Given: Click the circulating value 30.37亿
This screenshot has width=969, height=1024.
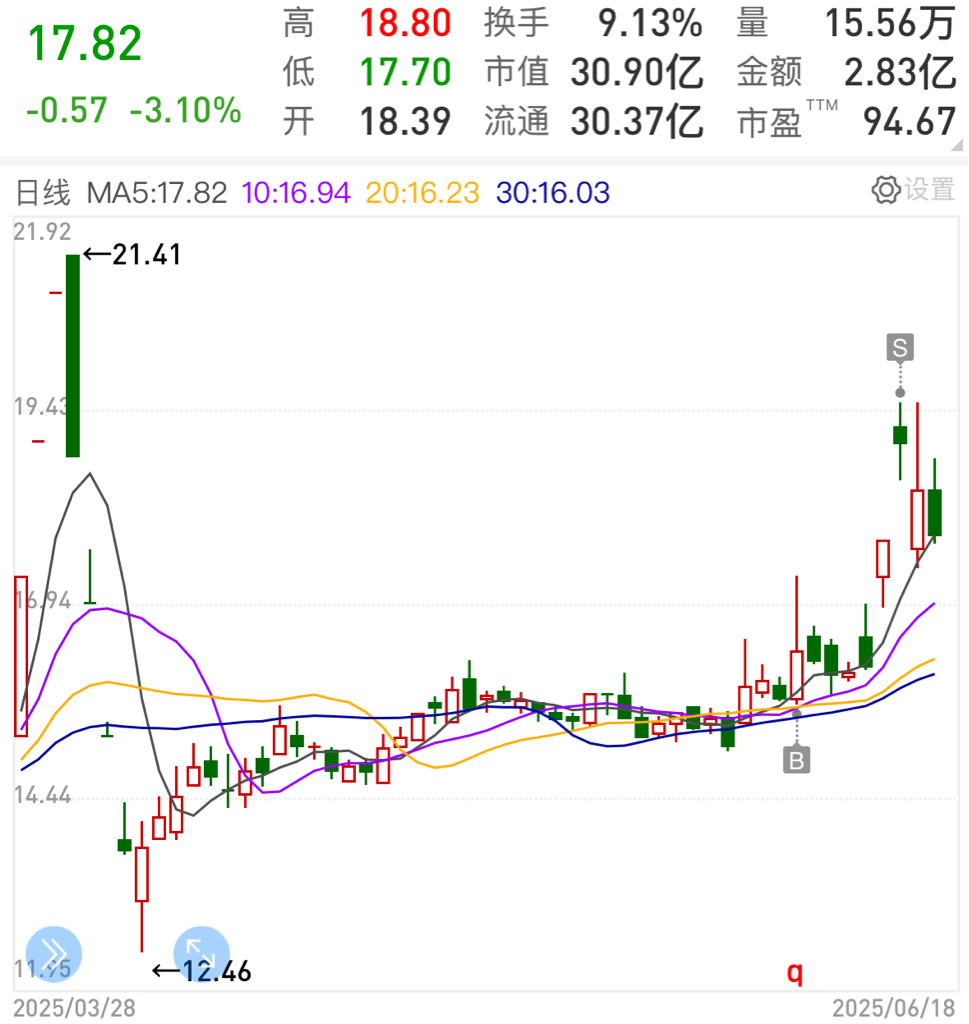Looking at the screenshot, I should [637, 121].
